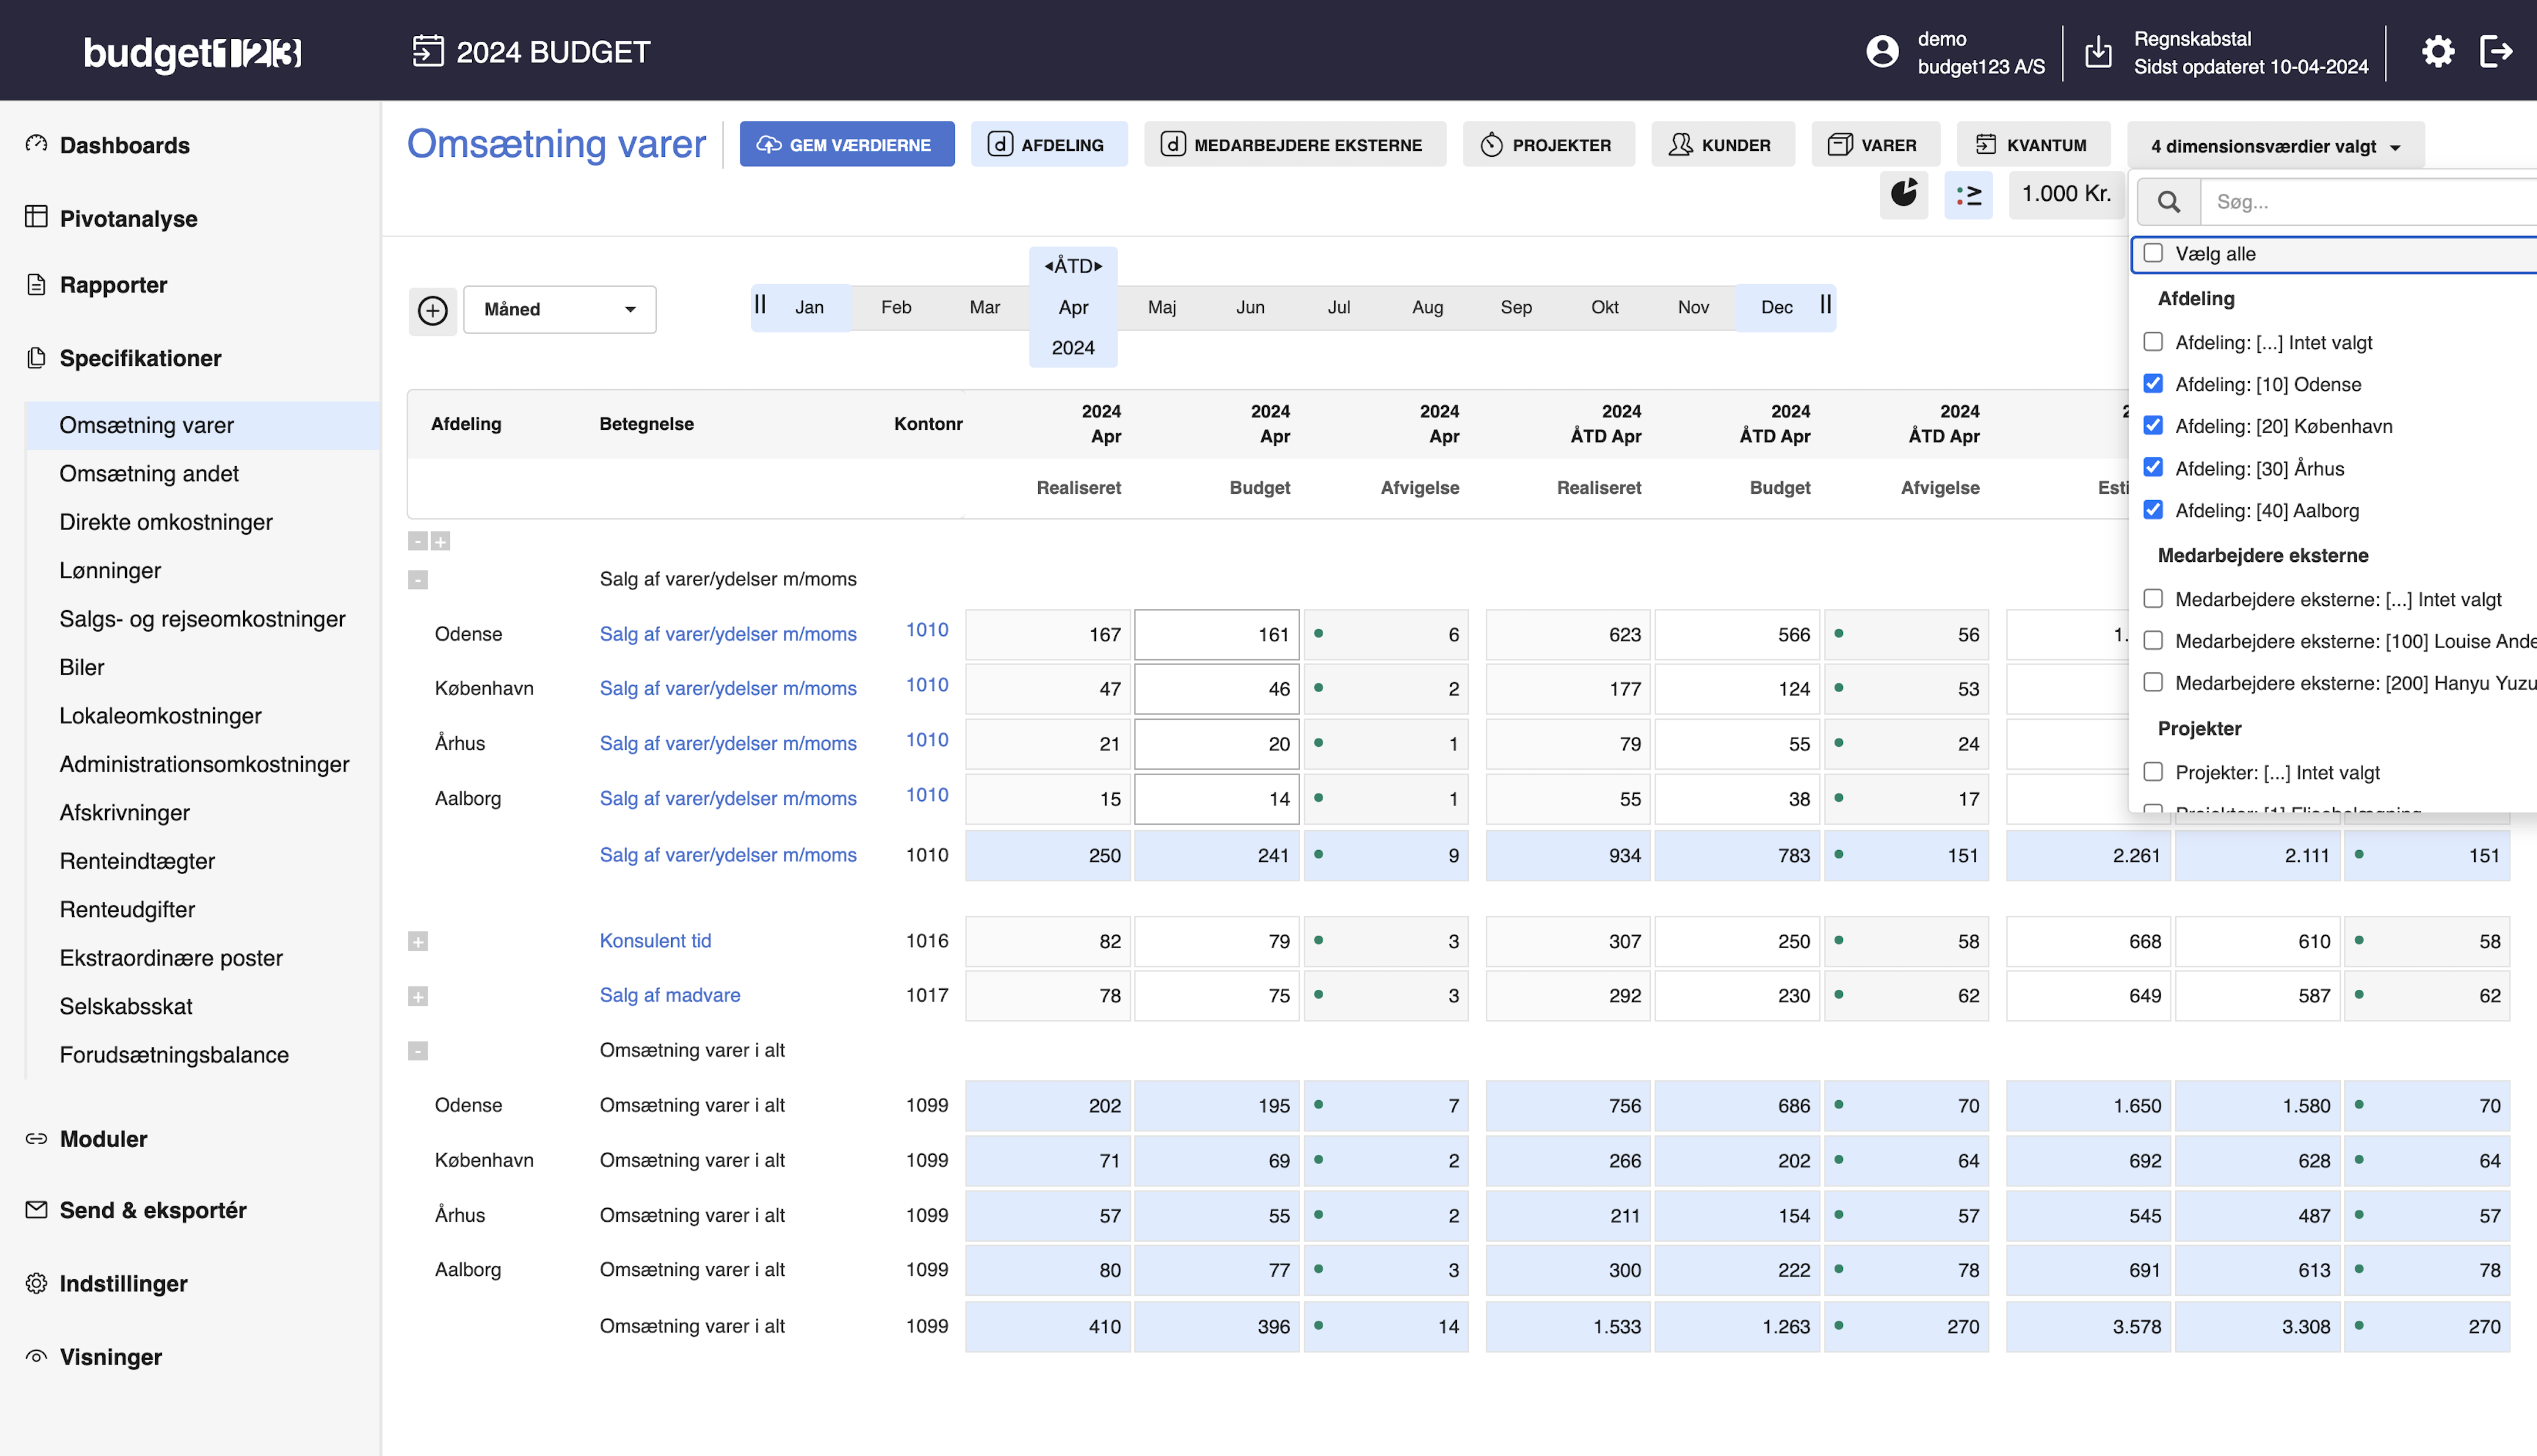2537x1456 pixels.
Task: Click the Salg af madvare link
Action: coord(669,995)
